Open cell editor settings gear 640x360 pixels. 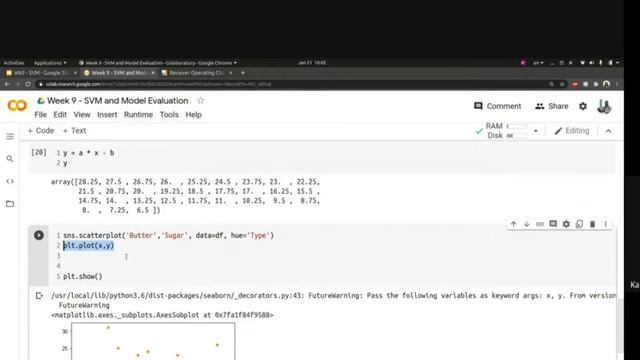click(566, 224)
